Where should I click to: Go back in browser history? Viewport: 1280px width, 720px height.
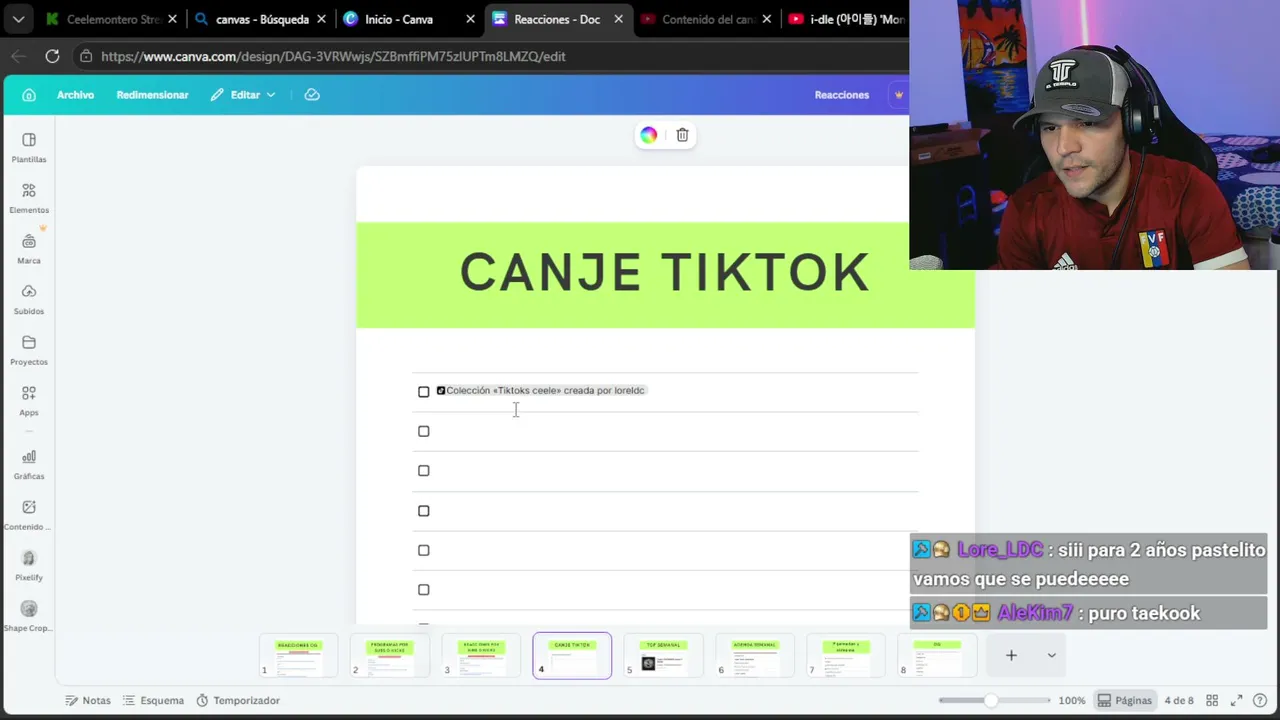click(18, 56)
